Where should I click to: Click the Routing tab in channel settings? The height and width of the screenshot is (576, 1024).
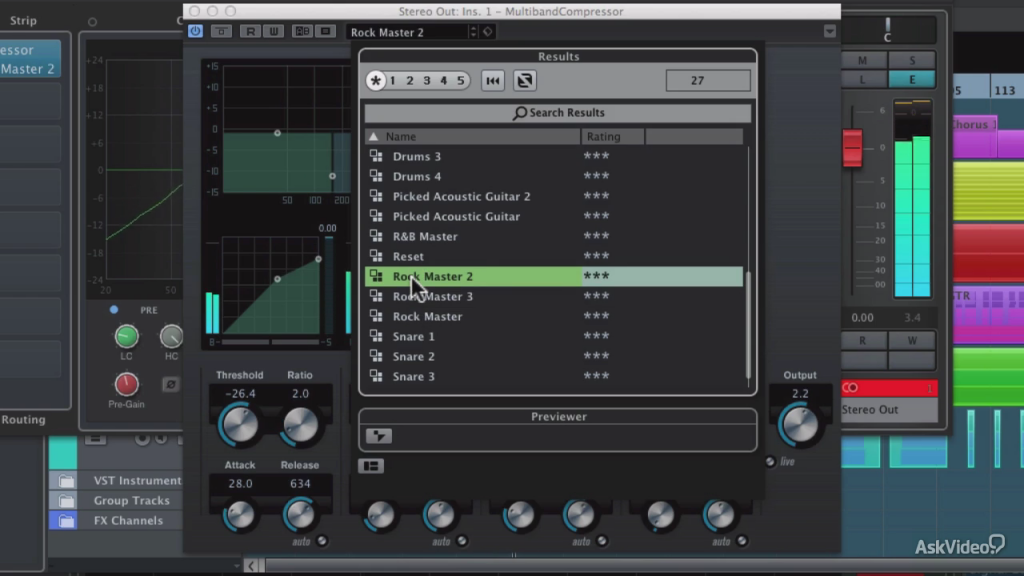pos(24,420)
